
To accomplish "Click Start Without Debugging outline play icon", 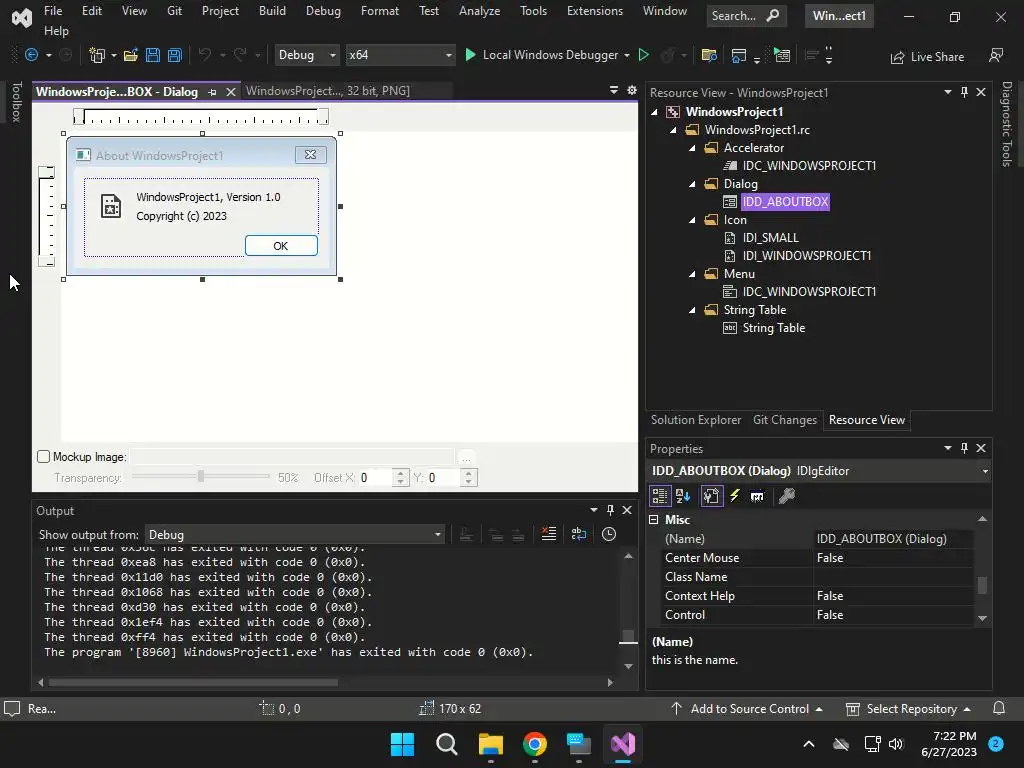I will click(x=643, y=55).
